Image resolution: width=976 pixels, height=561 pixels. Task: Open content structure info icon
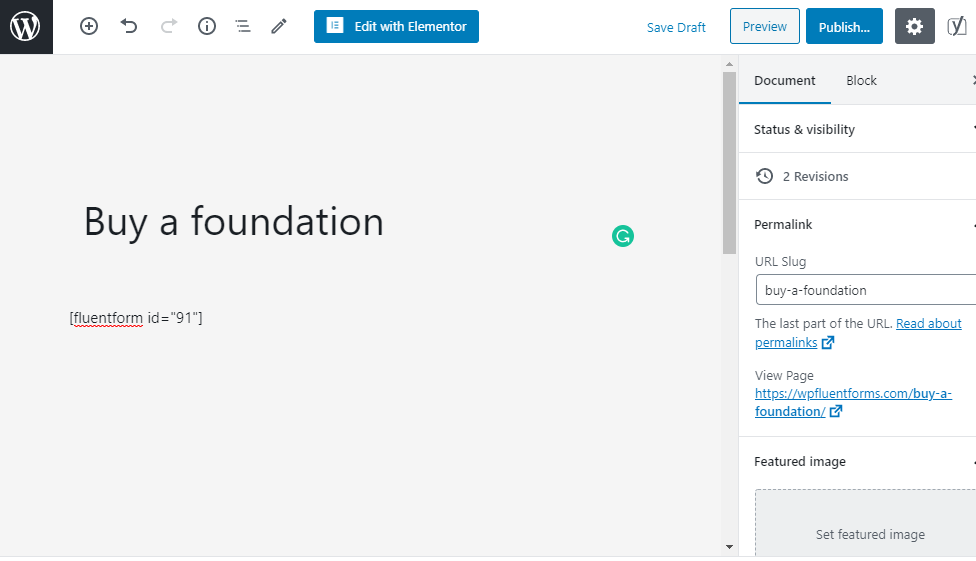click(x=207, y=26)
